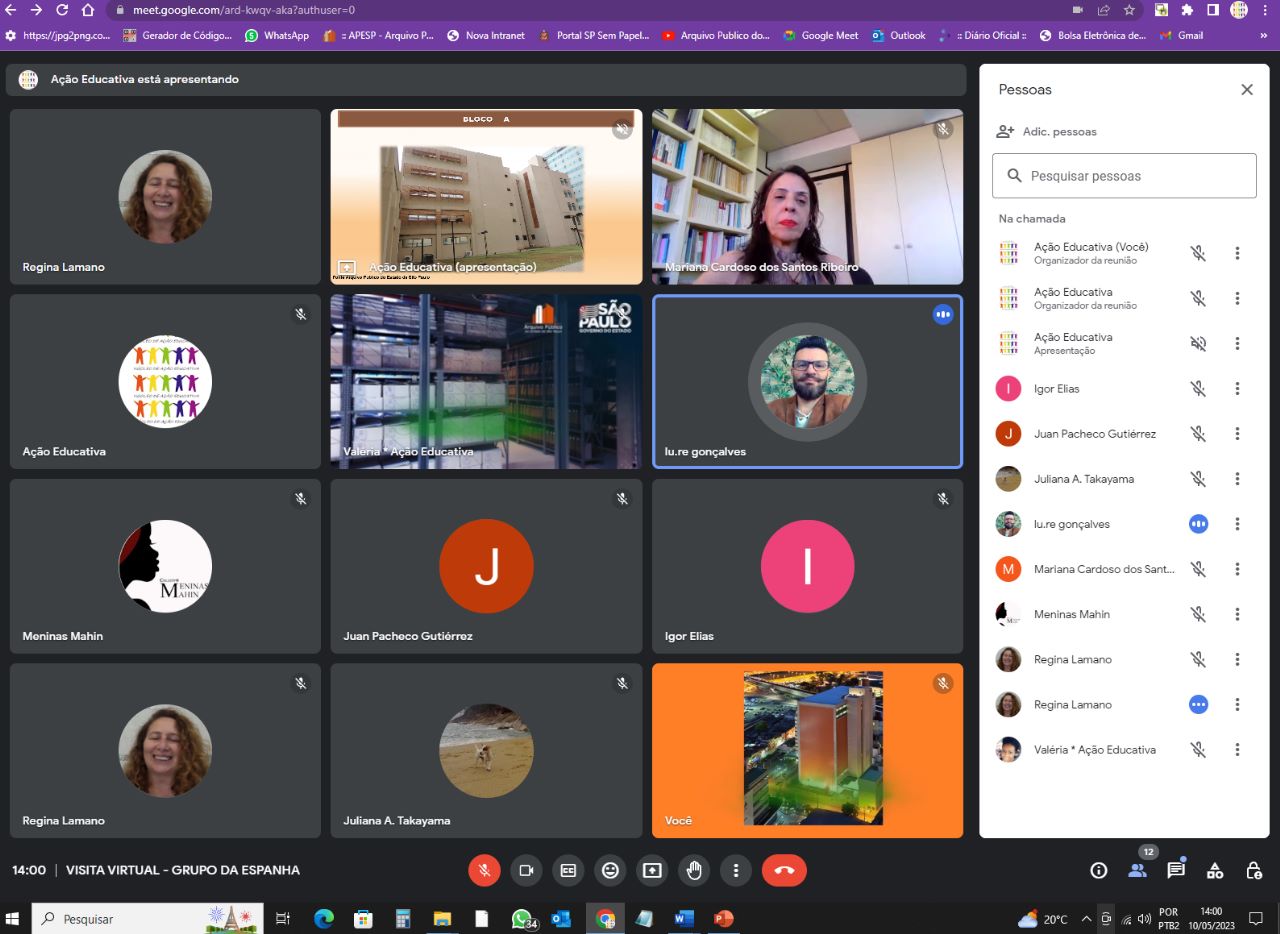The height and width of the screenshot is (934, 1280).
Task: Leave the call with the red hang-up button
Action: point(784,870)
